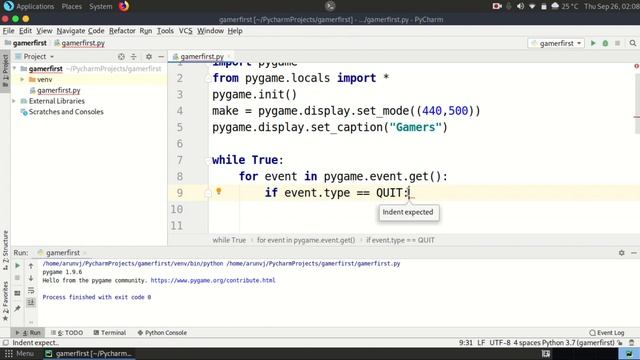The height and width of the screenshot is (360, 640).
Task: Open the Python Console tool window
Action: pos(162,333)
